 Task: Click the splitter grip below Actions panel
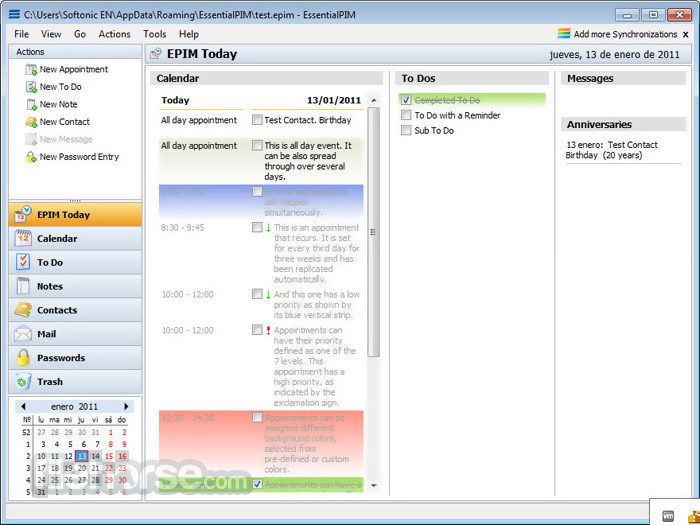click(75, 201)
